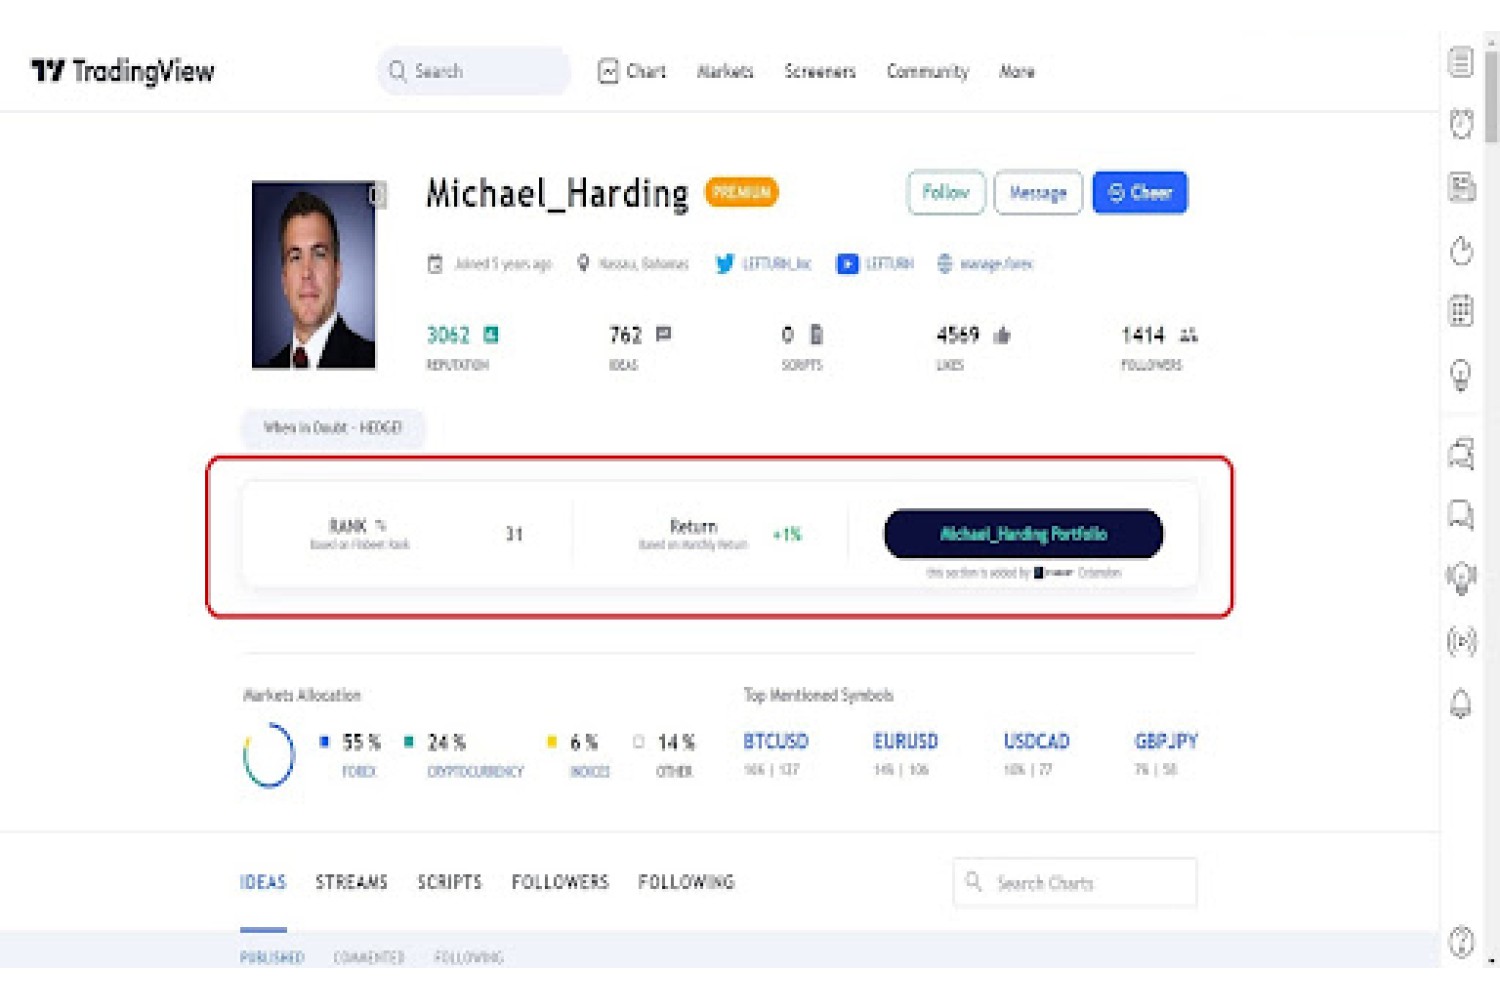Open the More menu
The height and width of the screenshot is (1000, 1500).
pyautogui.click(x=1017, y=71)
